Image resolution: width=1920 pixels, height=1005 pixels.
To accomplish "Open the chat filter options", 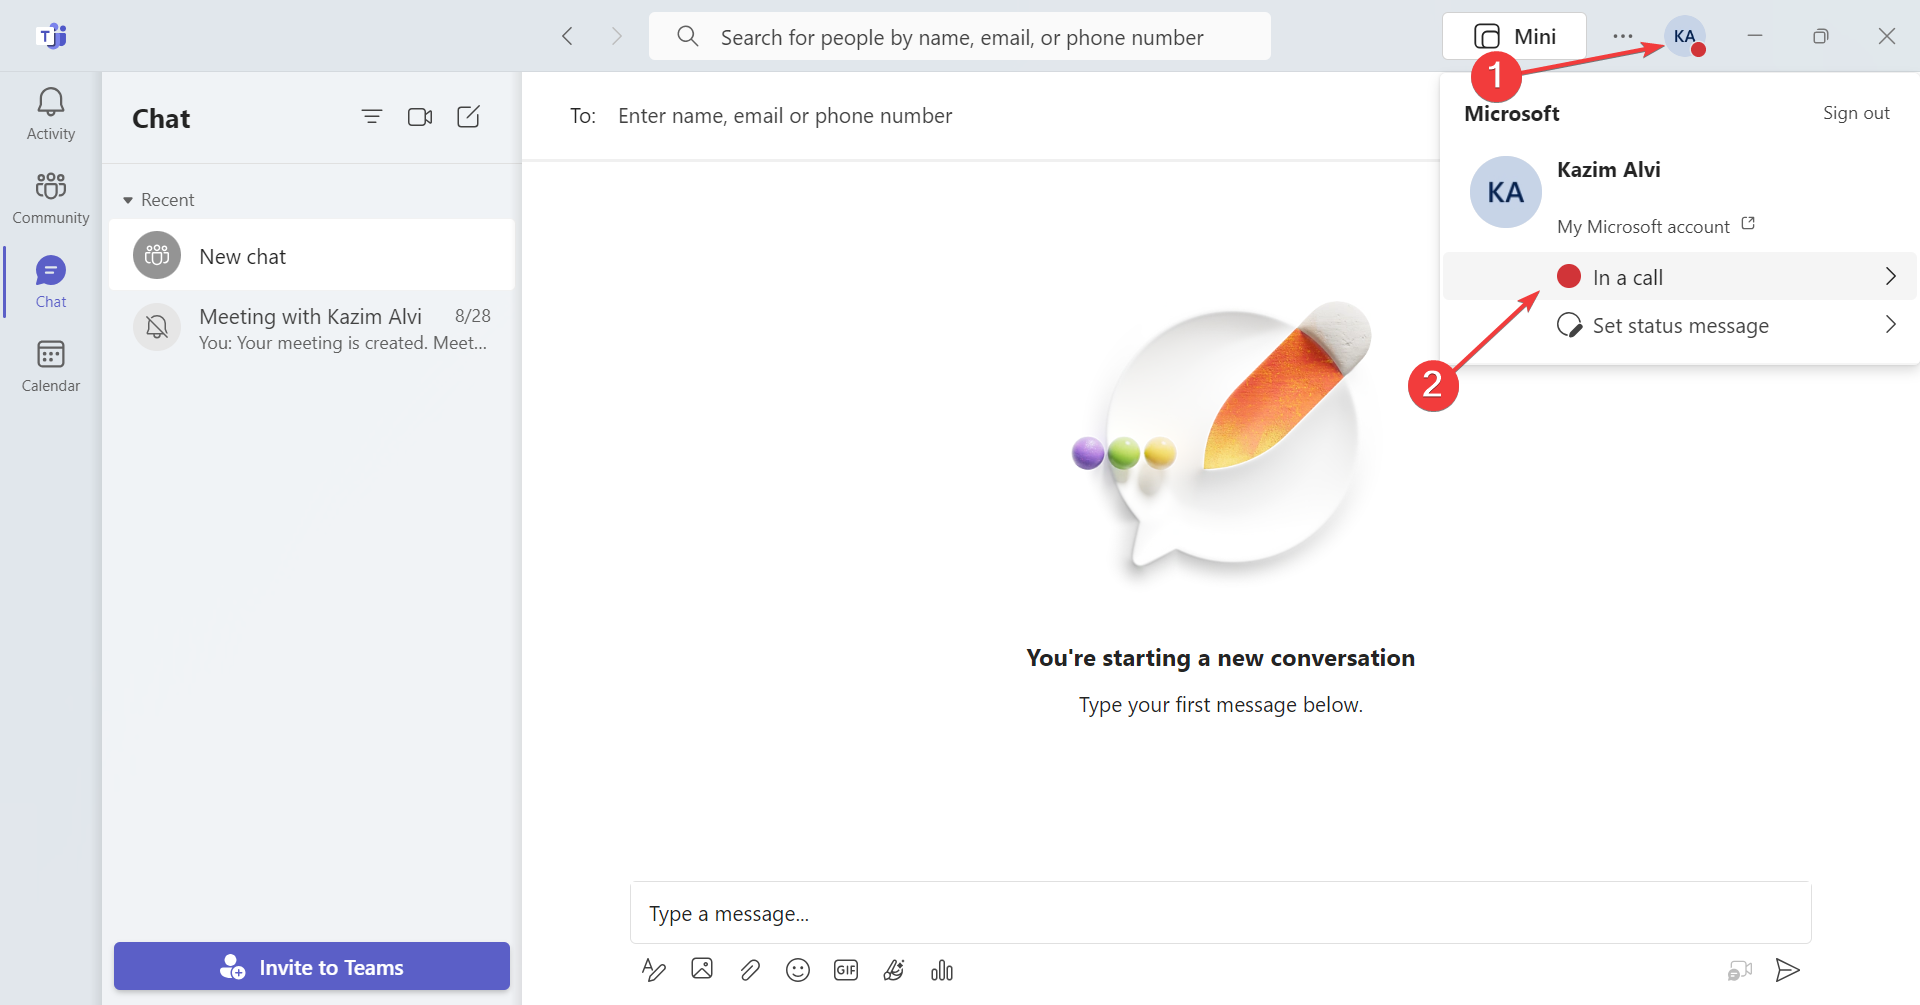I will [371, 117].
